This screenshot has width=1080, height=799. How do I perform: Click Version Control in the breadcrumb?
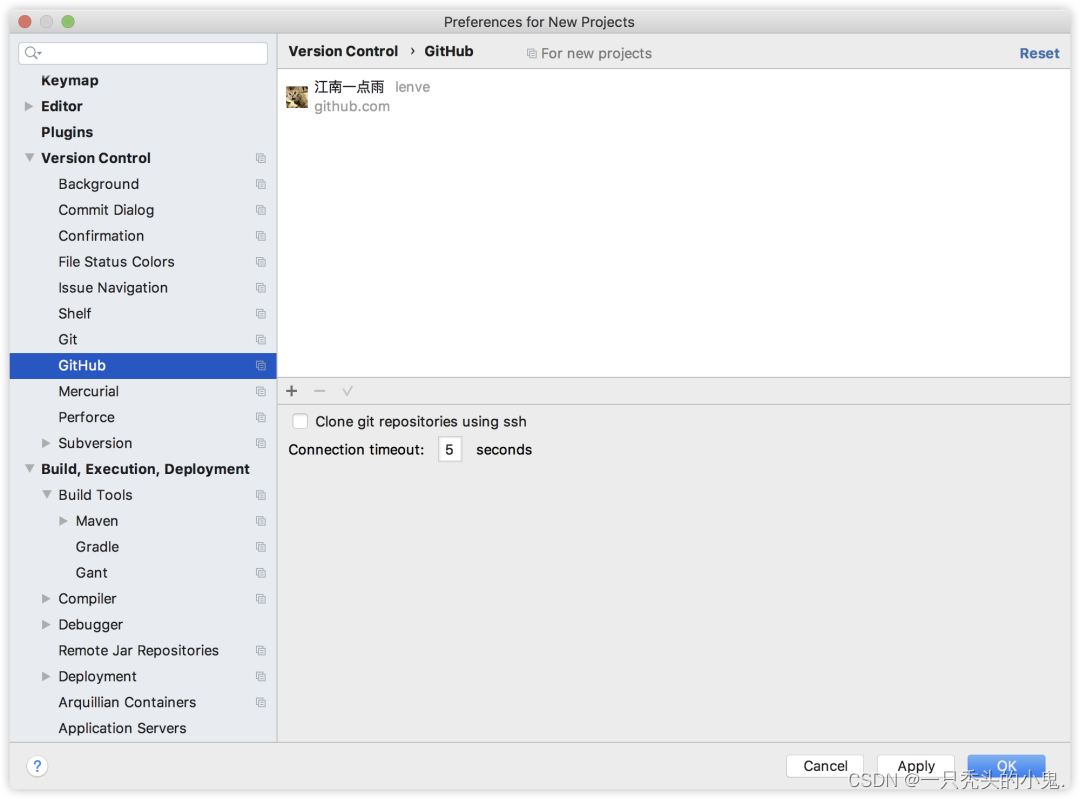(343, 52)
